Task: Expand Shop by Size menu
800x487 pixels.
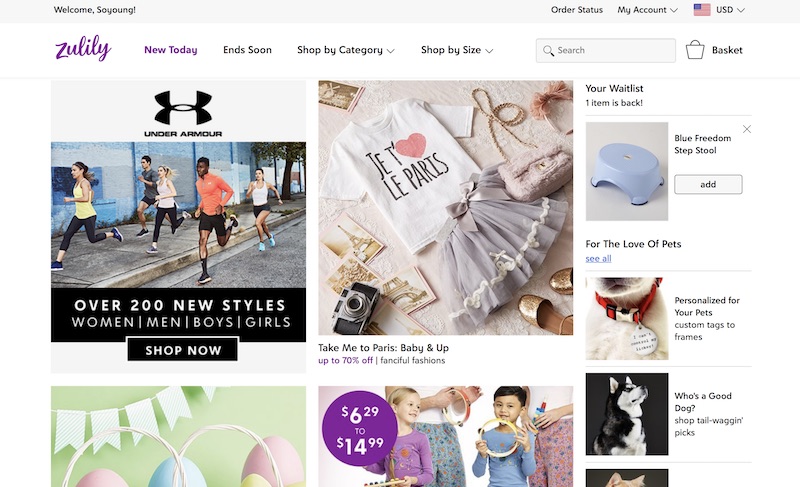Action: point(457,50)
